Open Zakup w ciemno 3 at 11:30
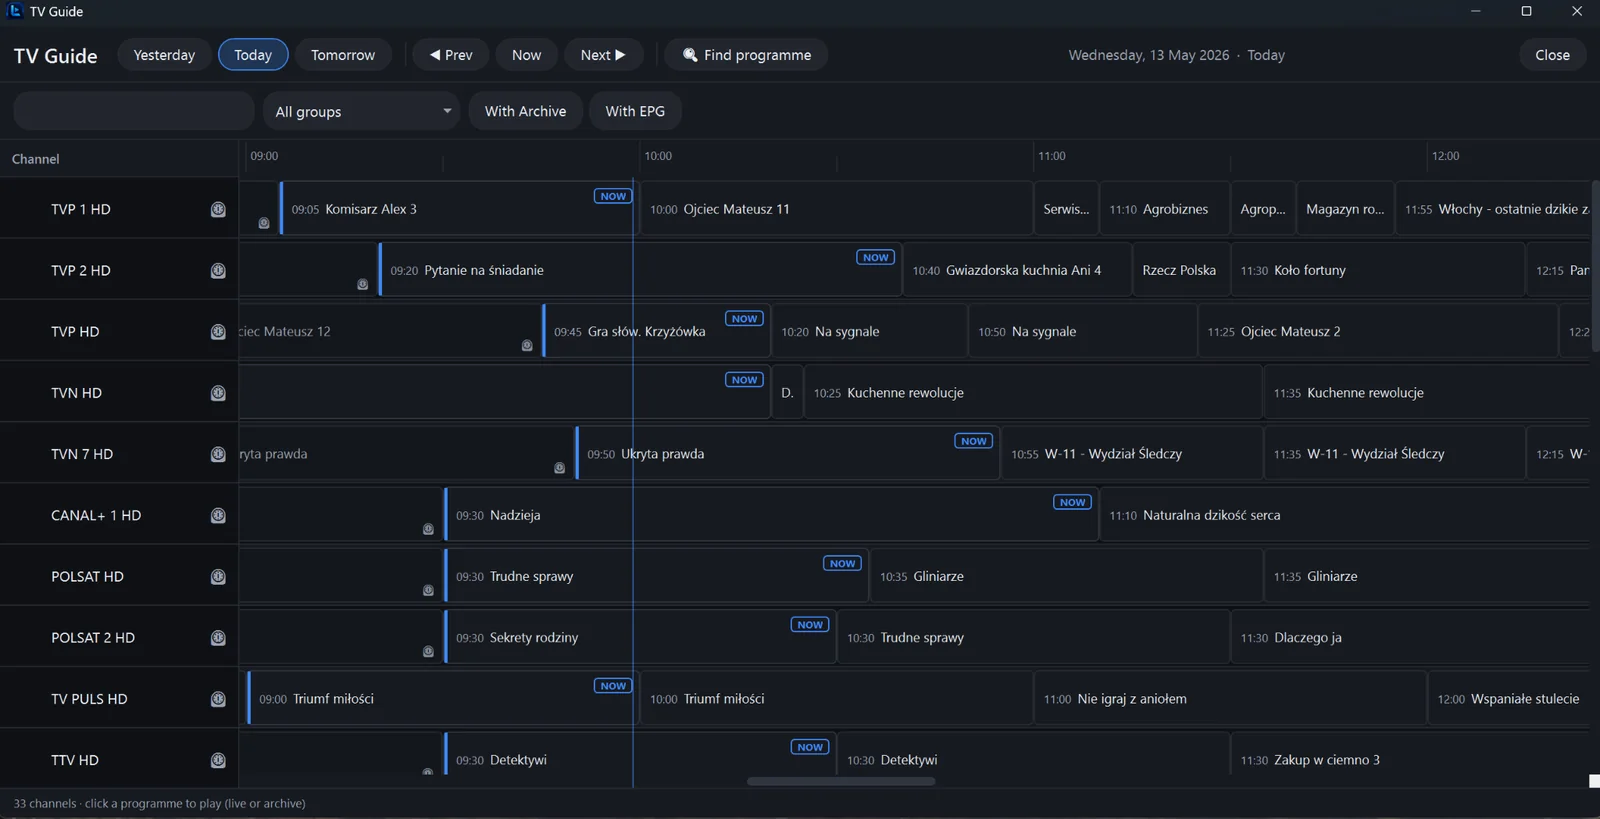 click(x=1410, y=754)
